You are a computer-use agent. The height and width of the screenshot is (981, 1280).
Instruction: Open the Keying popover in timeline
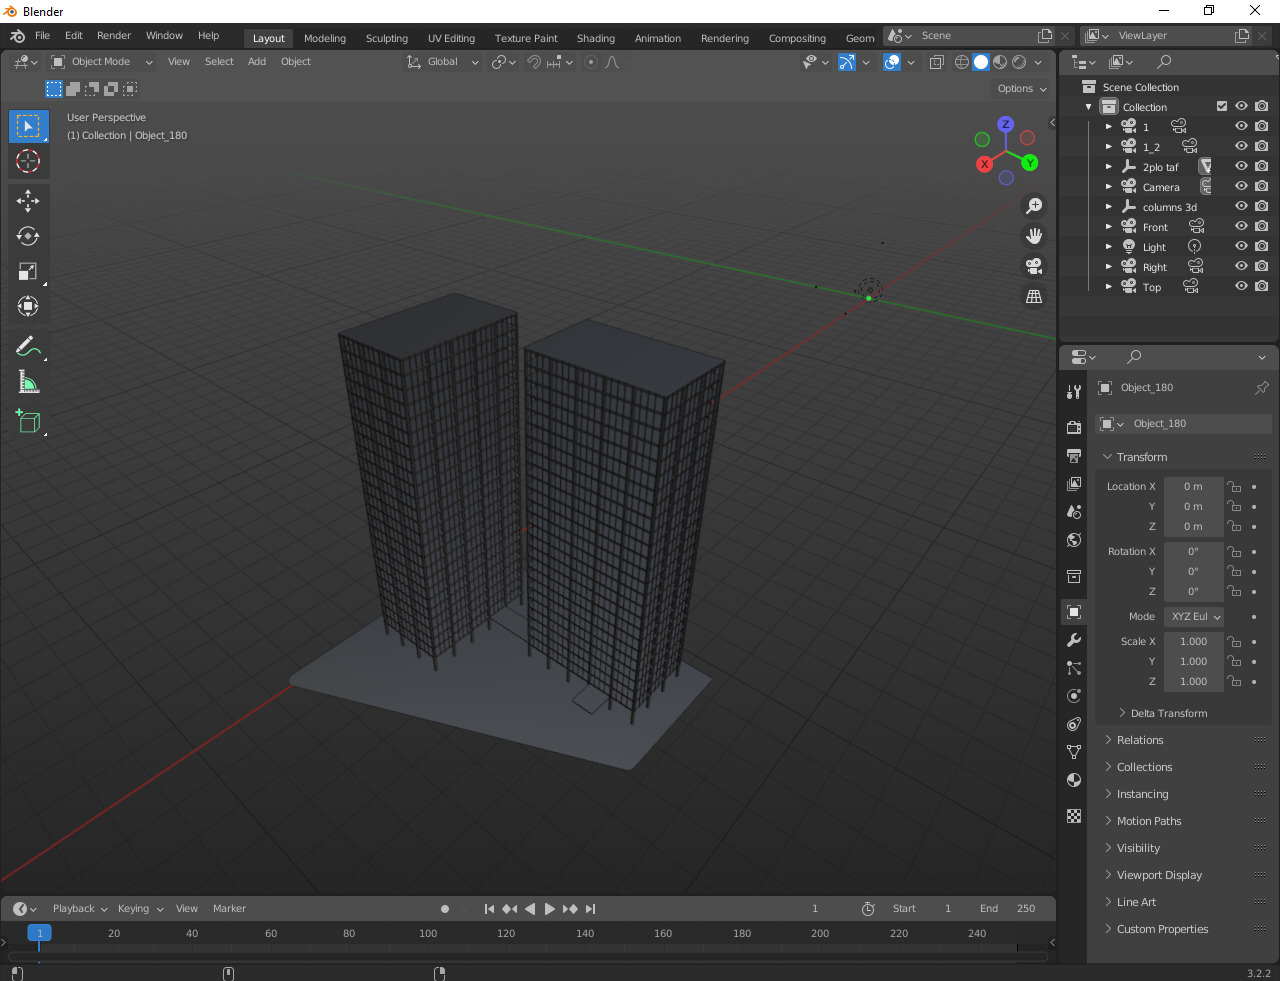click(140, 909)
